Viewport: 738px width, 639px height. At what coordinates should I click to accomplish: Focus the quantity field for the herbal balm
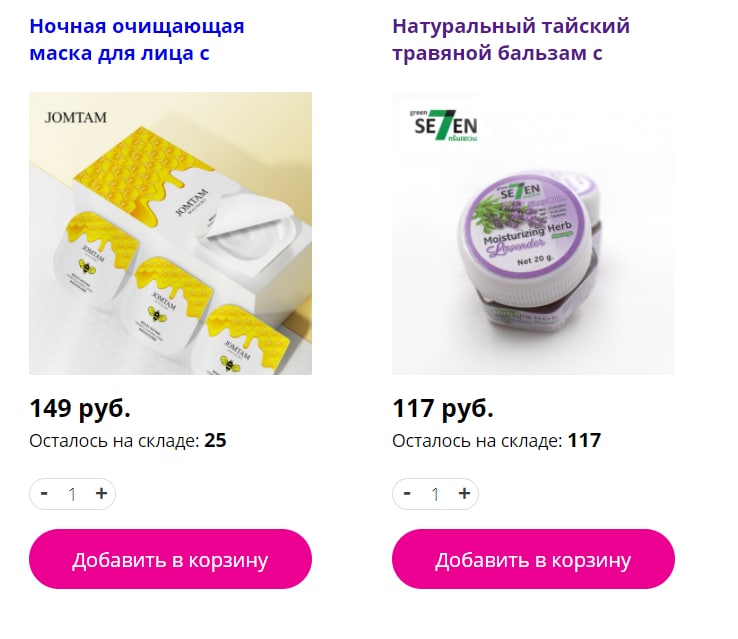pyautogui.click(x=435, y=494)
